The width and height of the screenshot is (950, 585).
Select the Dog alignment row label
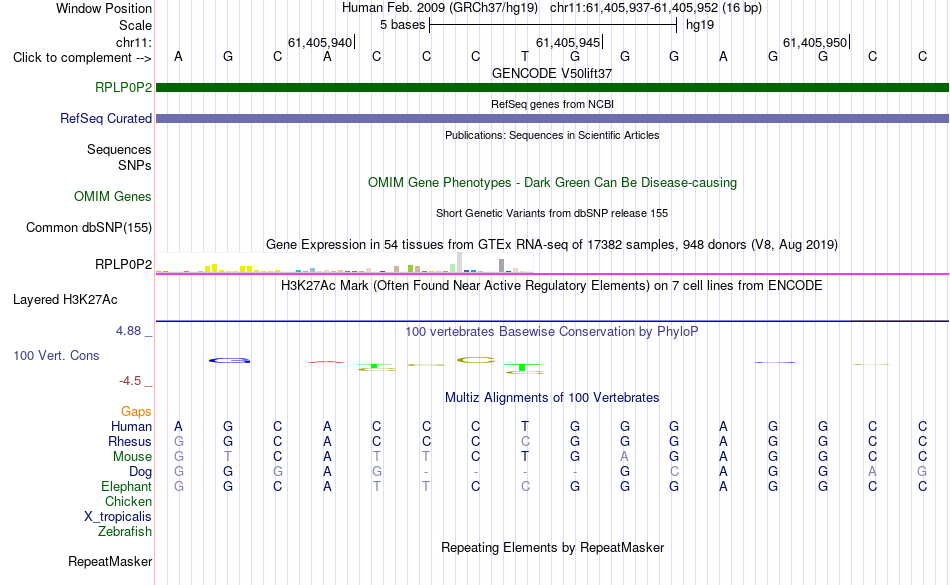coord(140,471)
